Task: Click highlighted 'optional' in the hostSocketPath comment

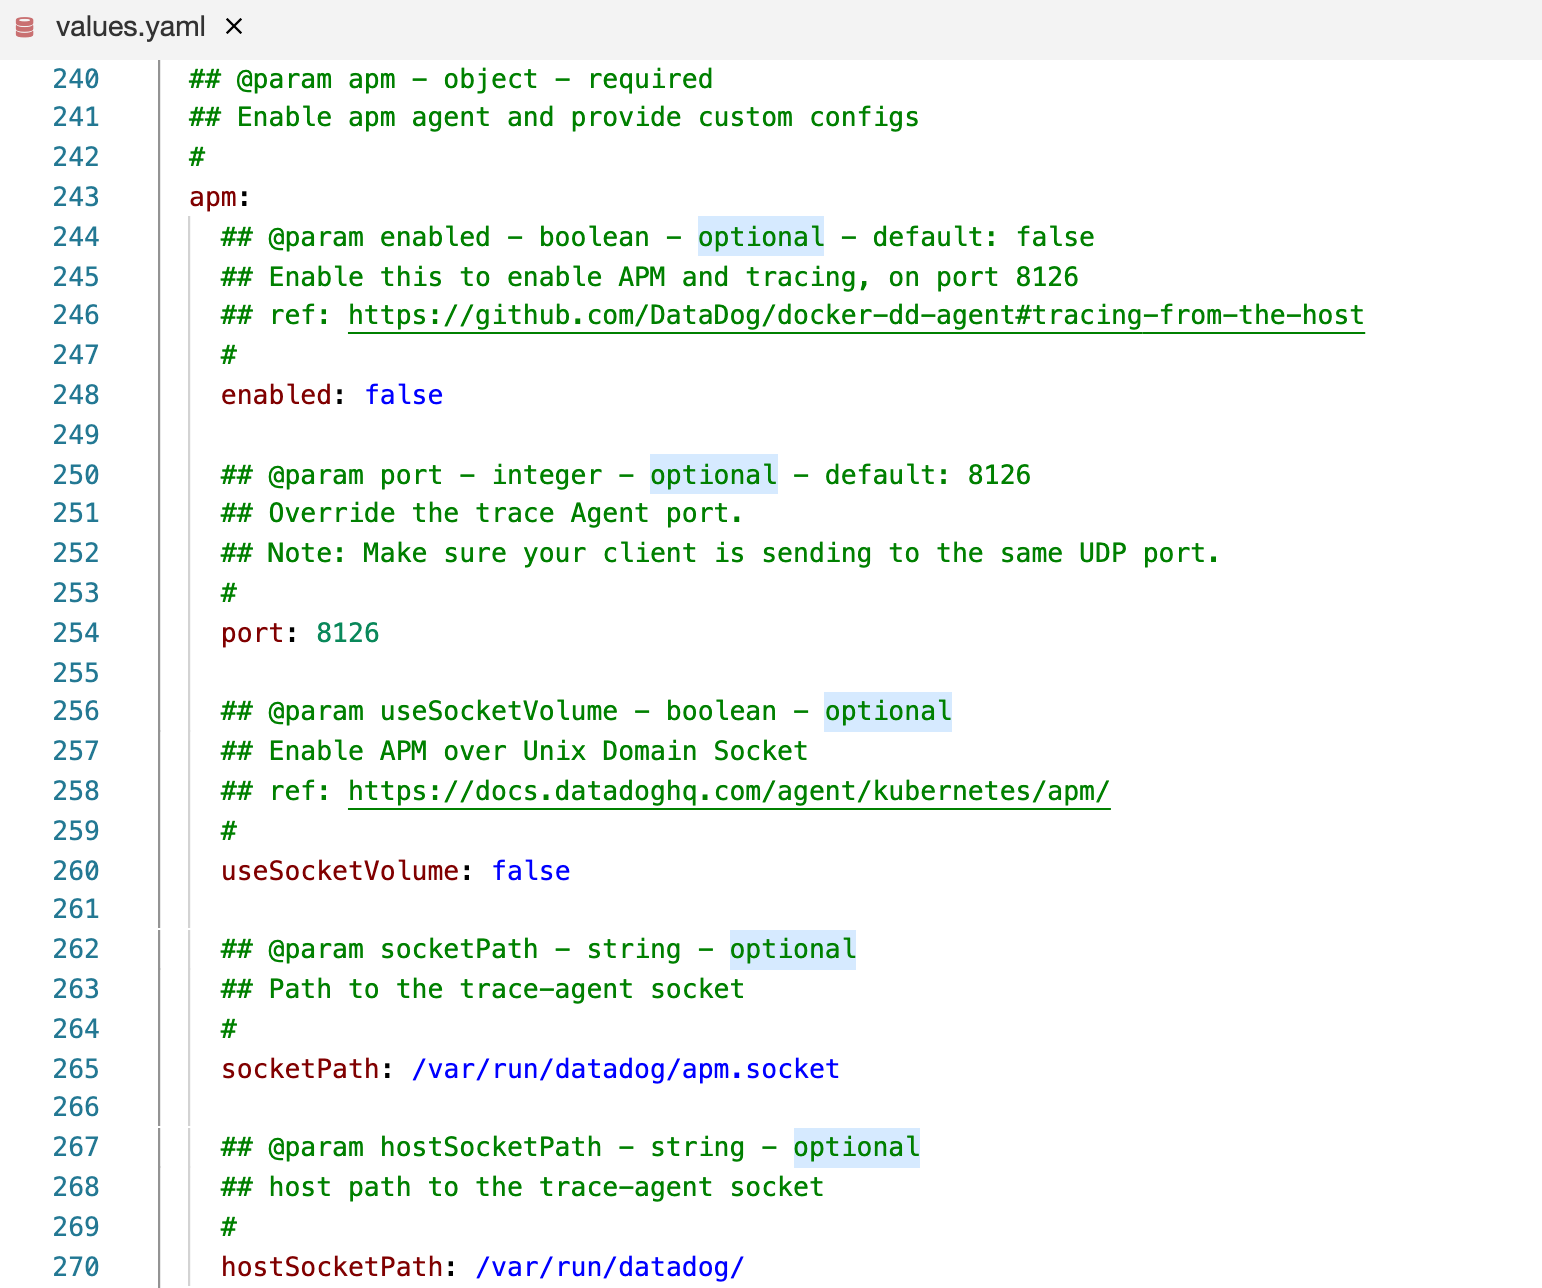Action: pos(856,1147)
